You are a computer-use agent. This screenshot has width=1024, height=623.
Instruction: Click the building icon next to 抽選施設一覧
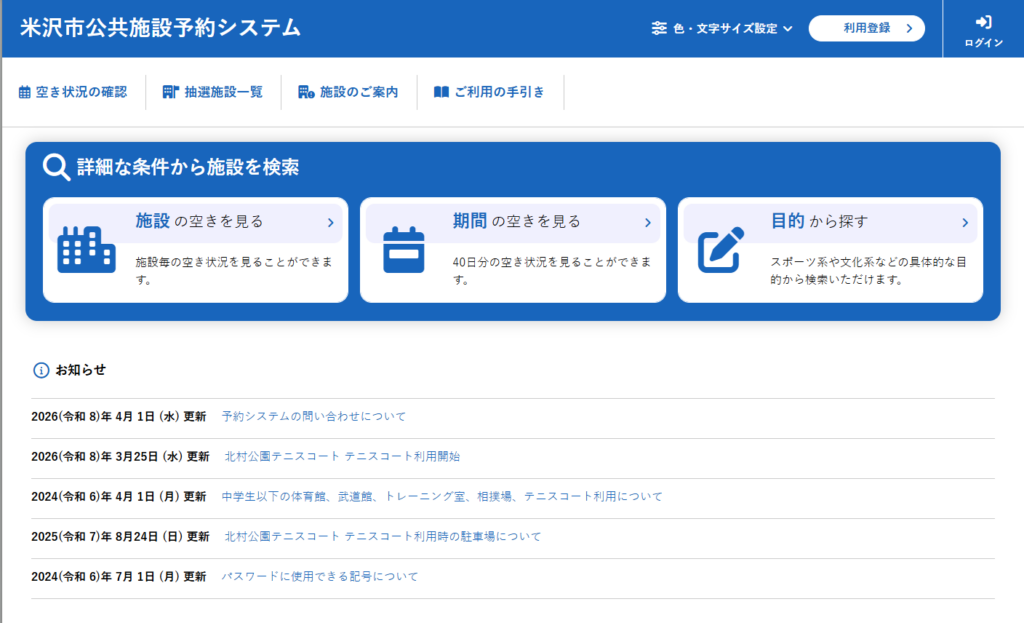169,92
